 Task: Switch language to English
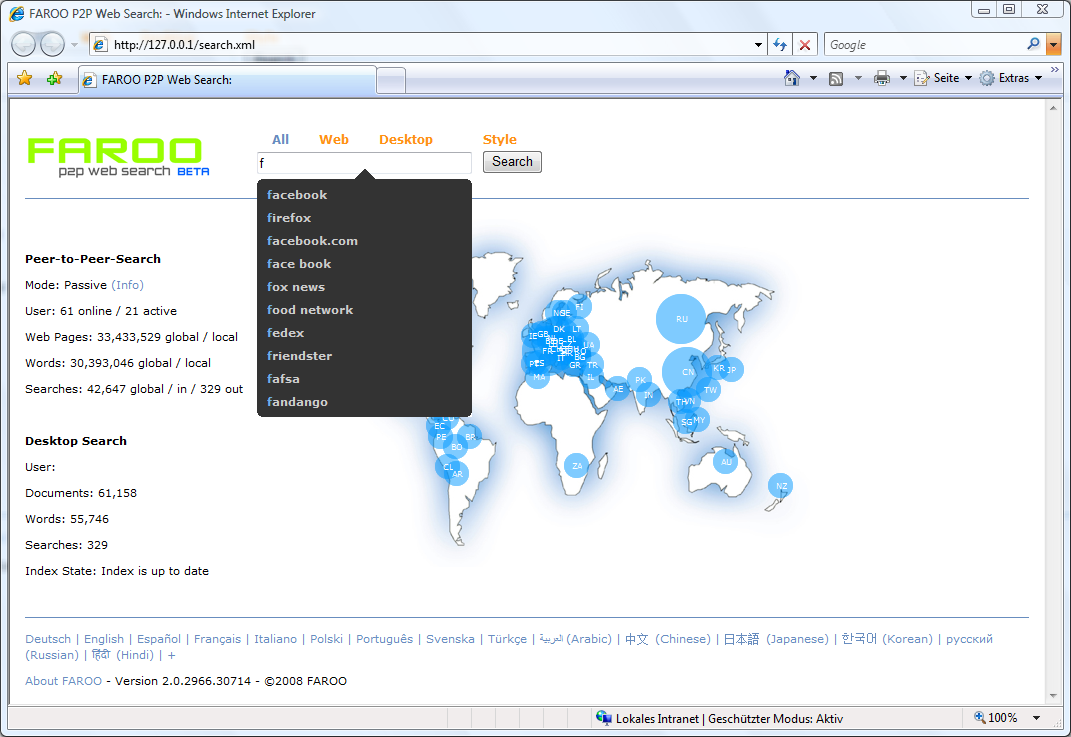click(x=104, y=639)
